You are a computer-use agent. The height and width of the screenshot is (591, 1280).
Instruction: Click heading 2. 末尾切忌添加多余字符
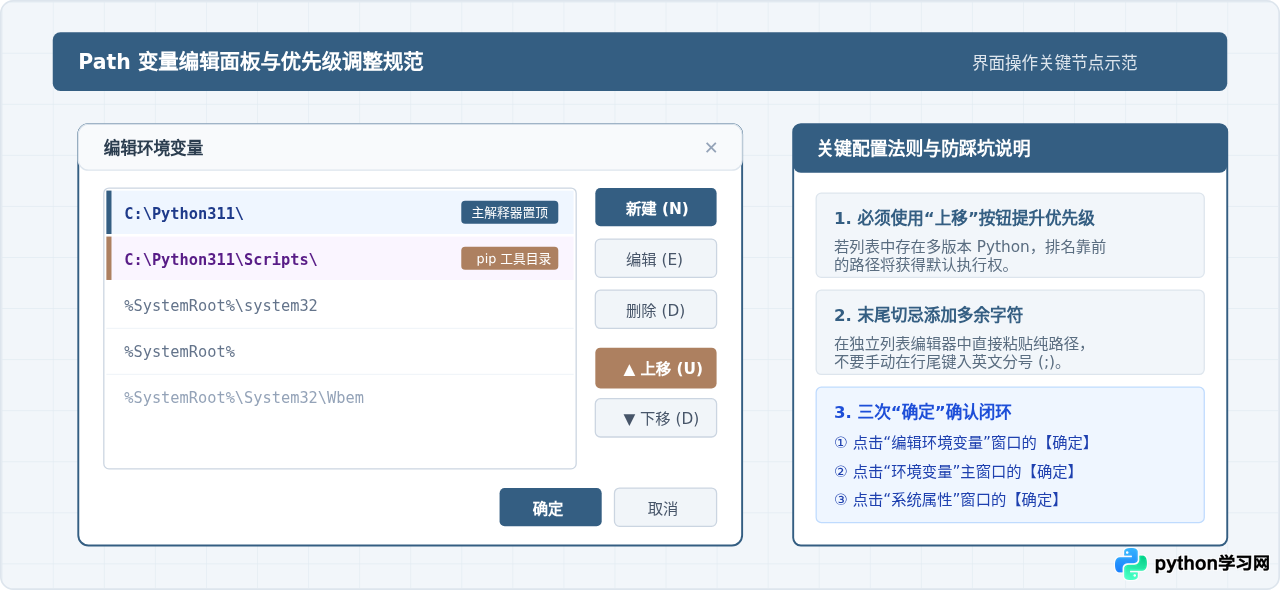pos(928,315)
